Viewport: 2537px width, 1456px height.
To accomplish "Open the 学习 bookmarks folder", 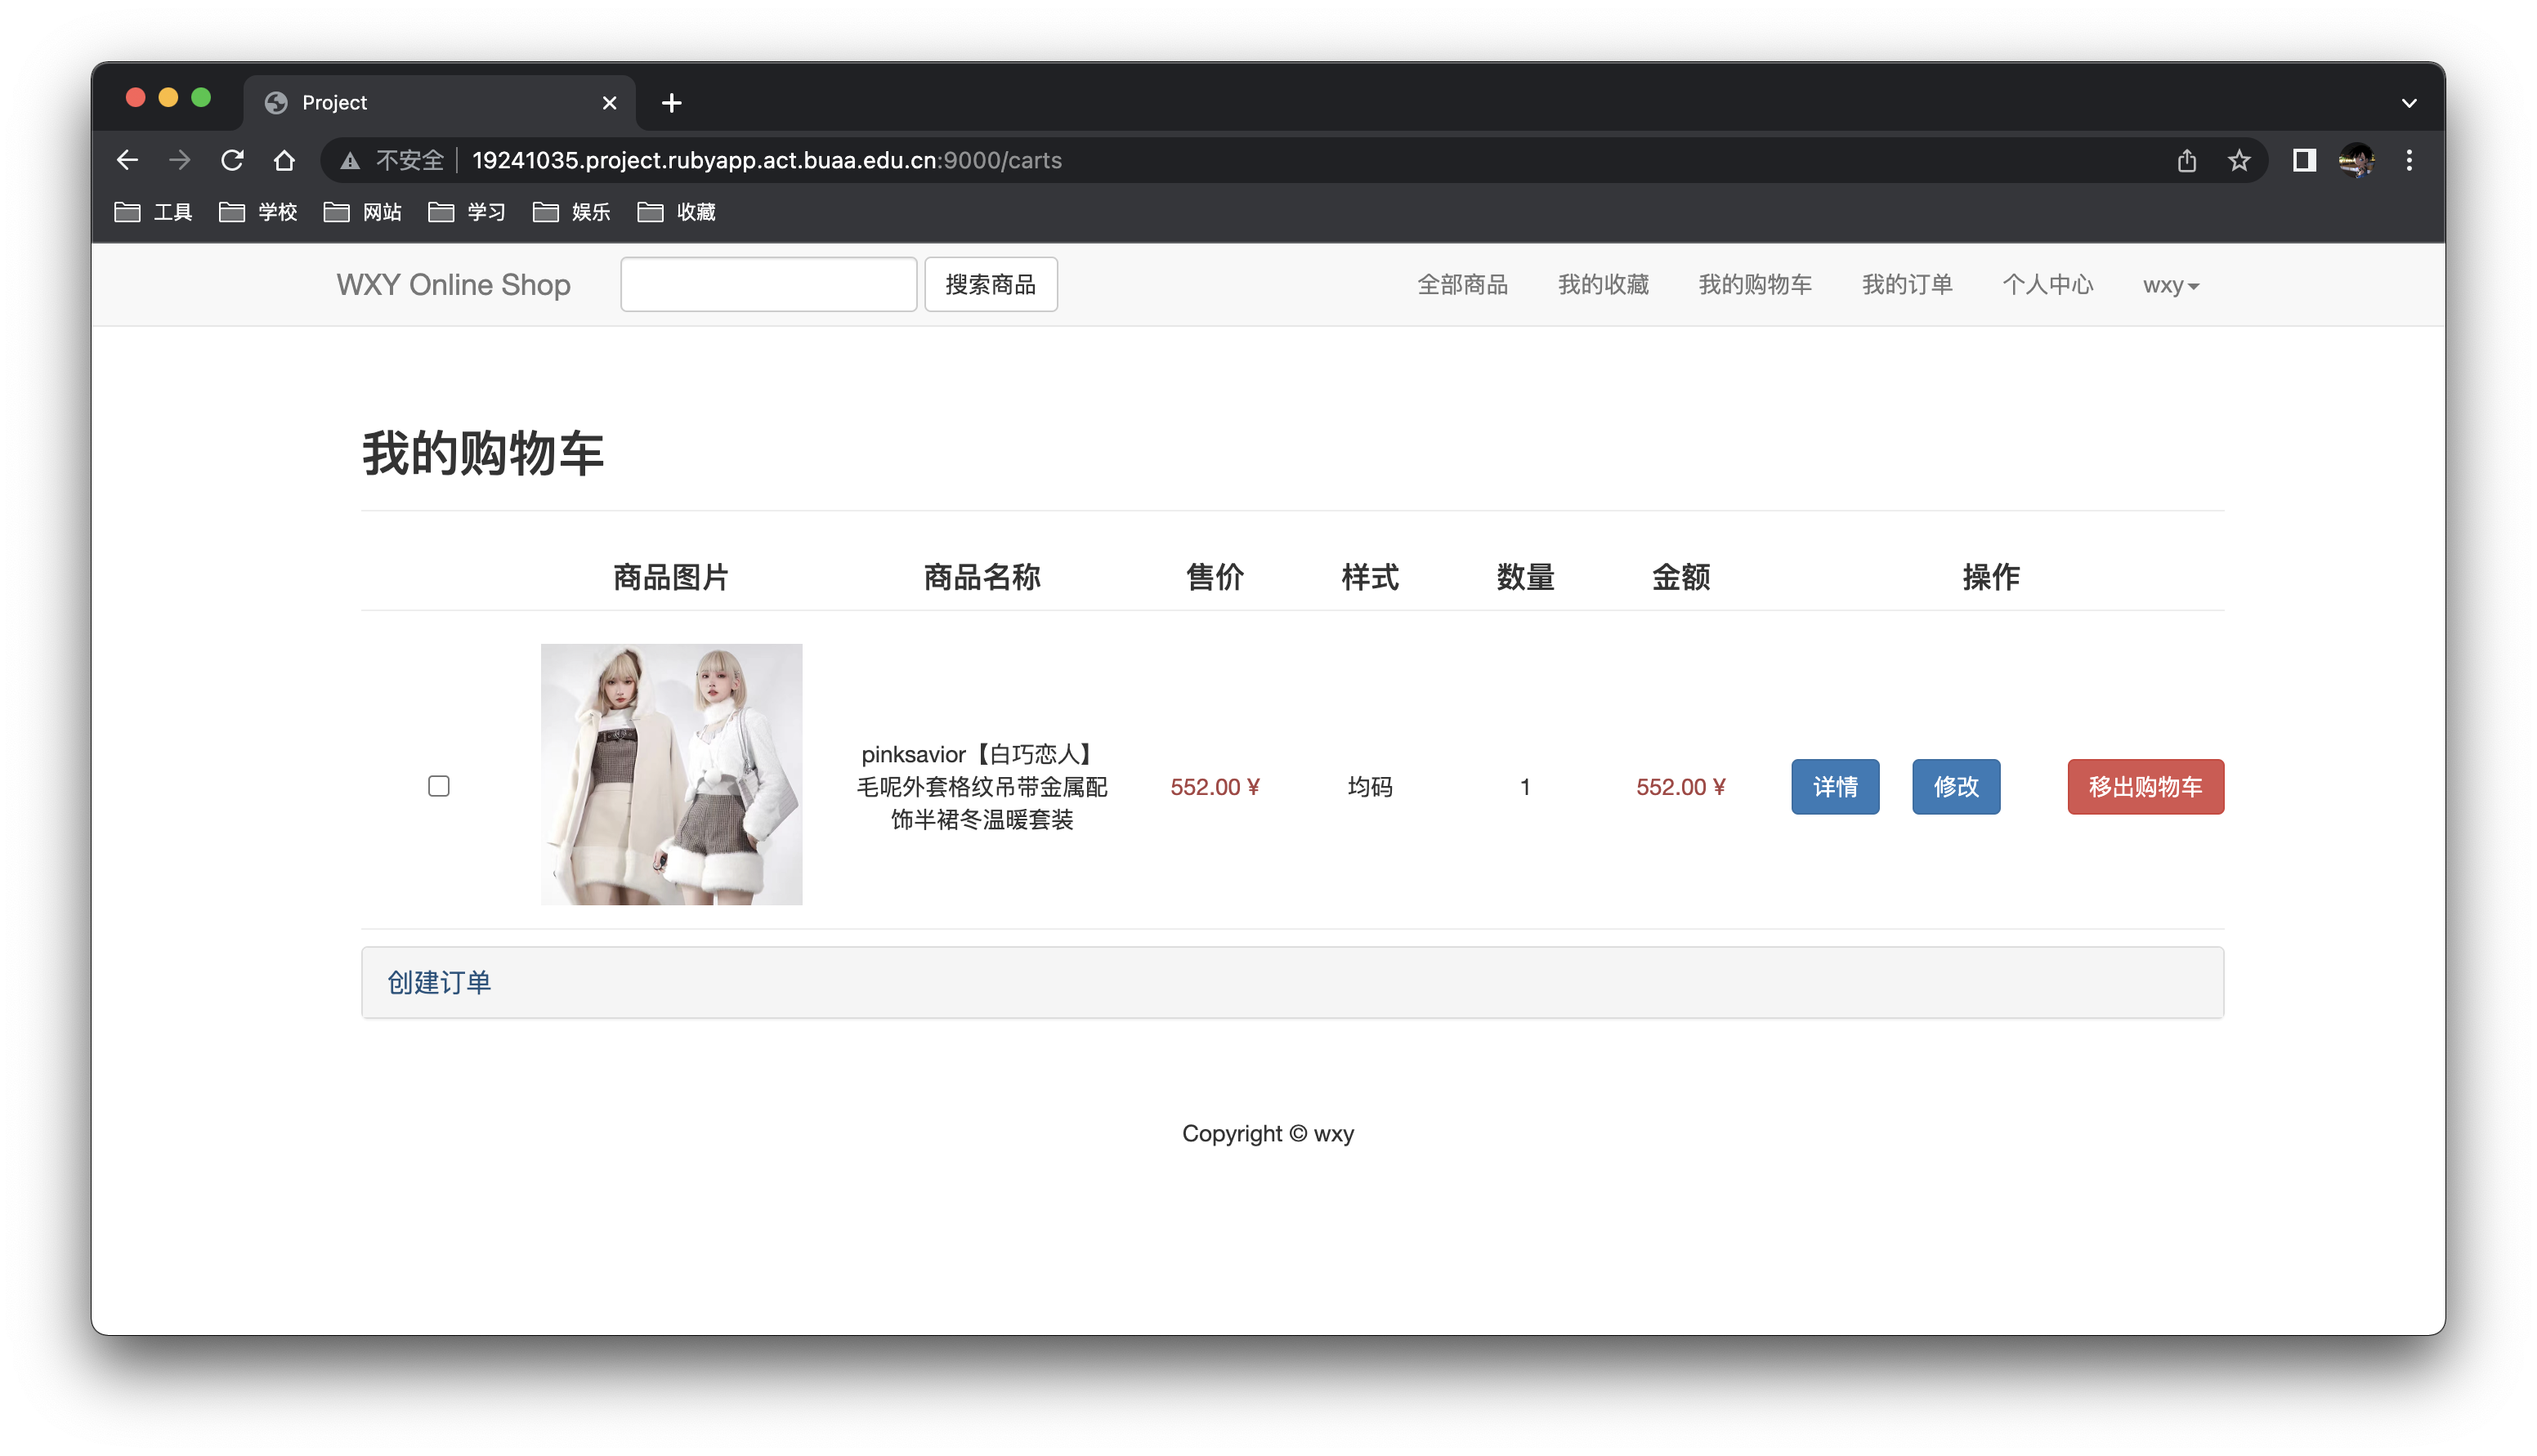I will click(x=467, y=212).
